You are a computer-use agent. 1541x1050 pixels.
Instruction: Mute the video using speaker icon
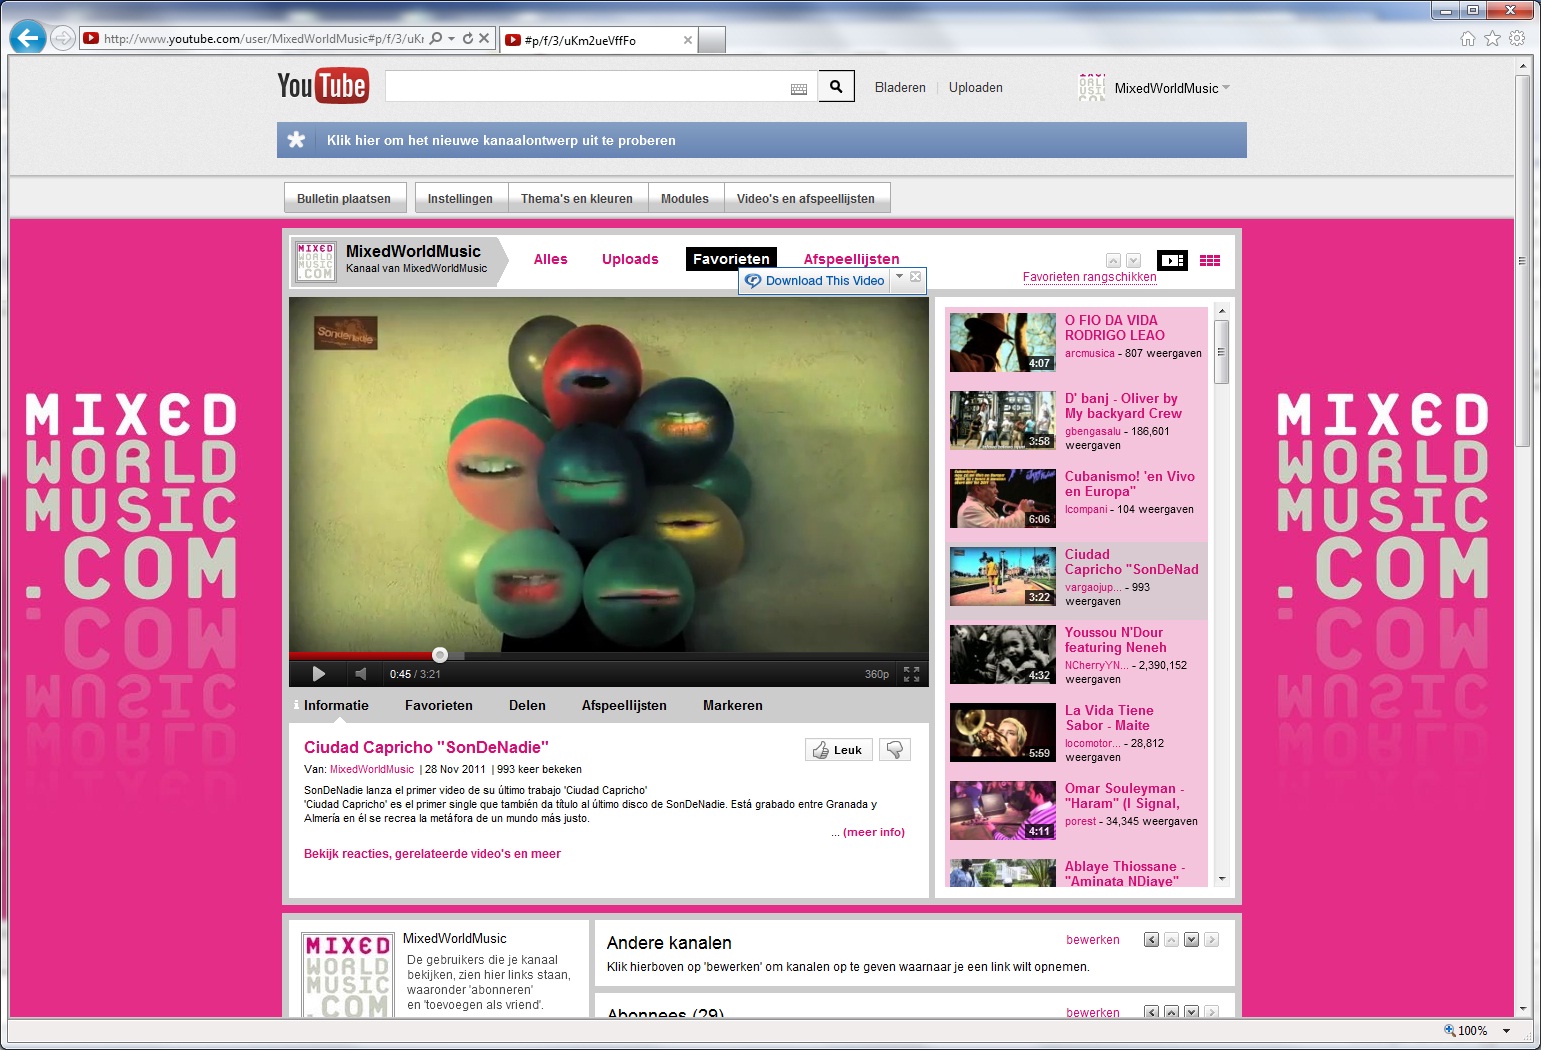(361, 674)
